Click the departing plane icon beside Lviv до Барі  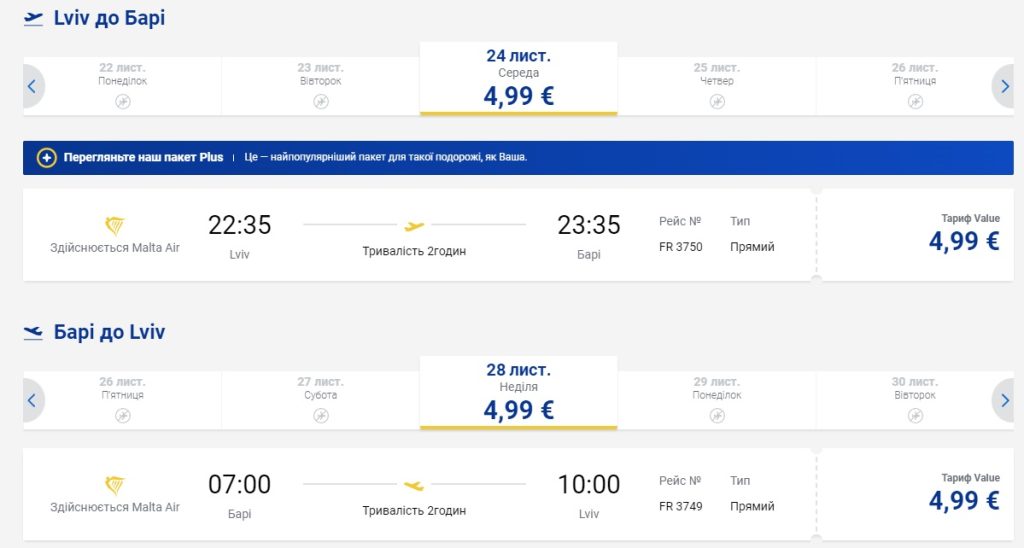(x=34, y=18)
